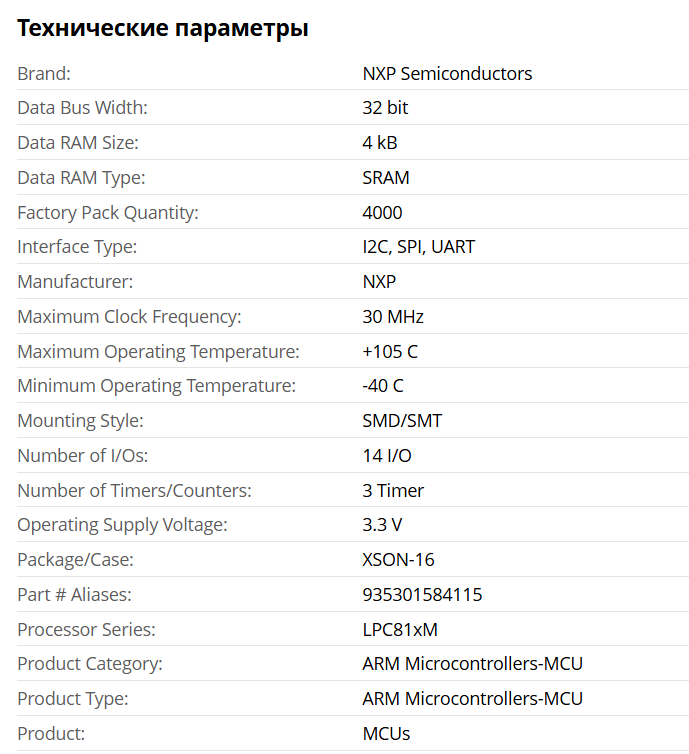Select the '30 MHz' clock frequency value

click(x=393, y=317)
